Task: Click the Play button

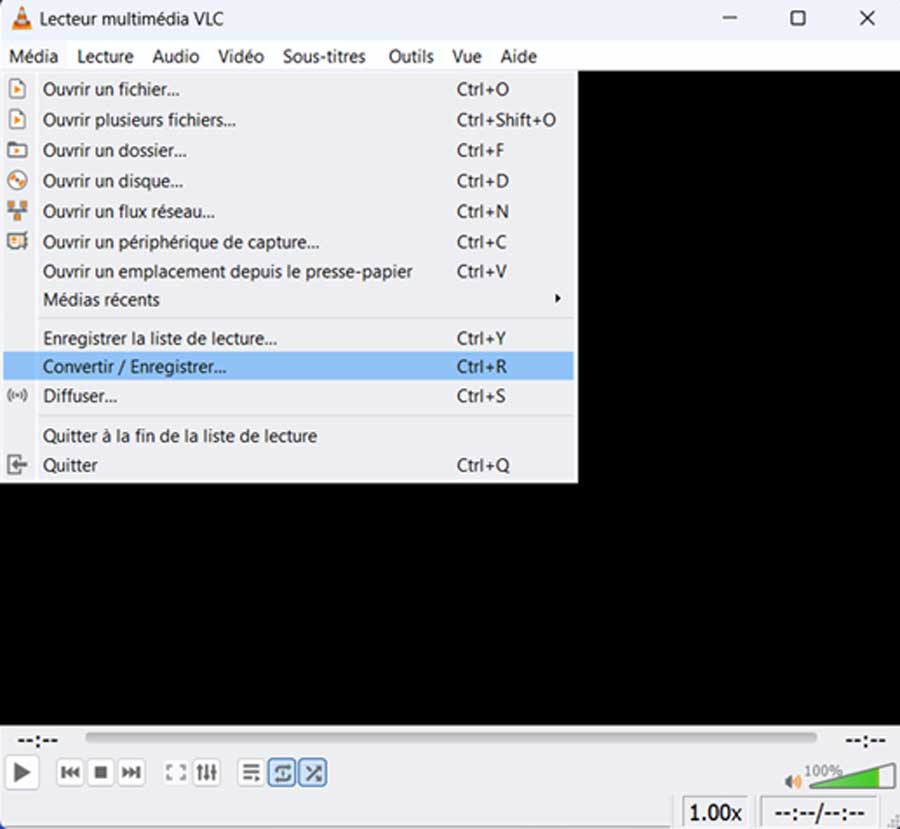Action: tap(22, 773)
